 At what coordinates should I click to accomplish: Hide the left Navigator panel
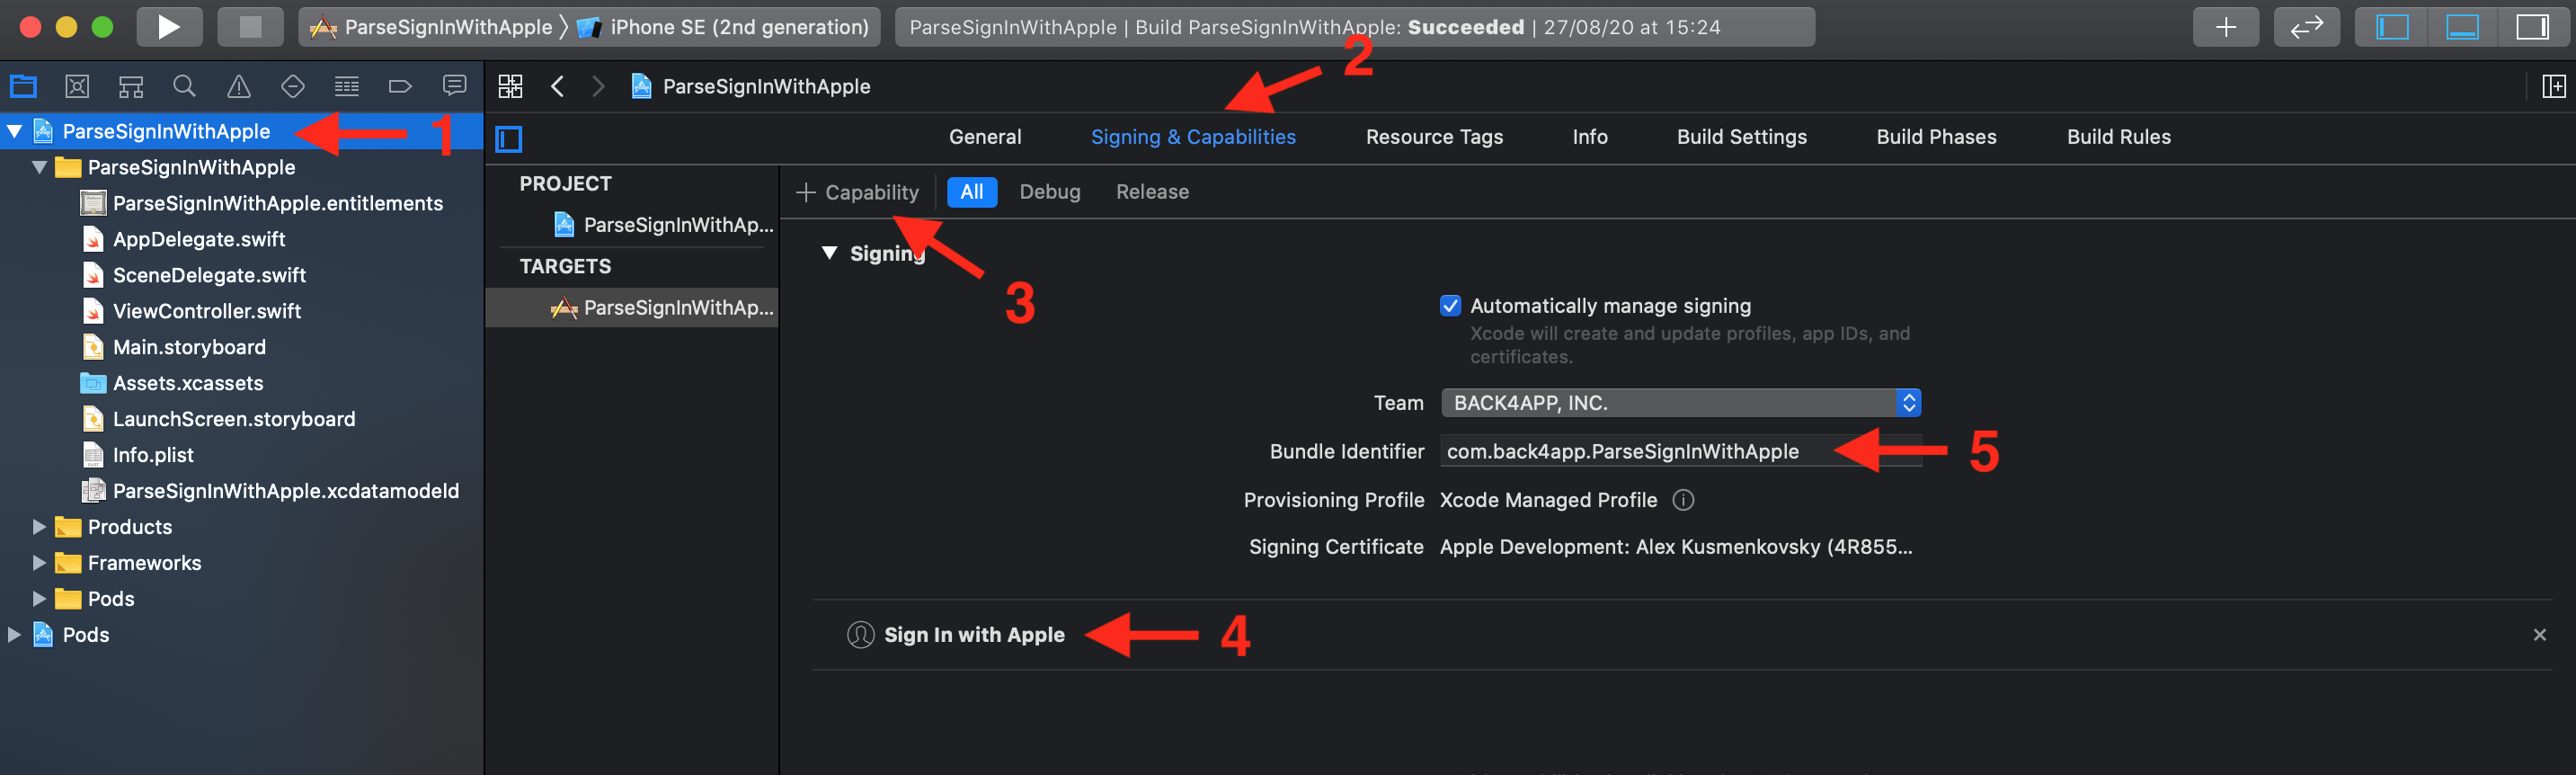[x=2392, y=27]
